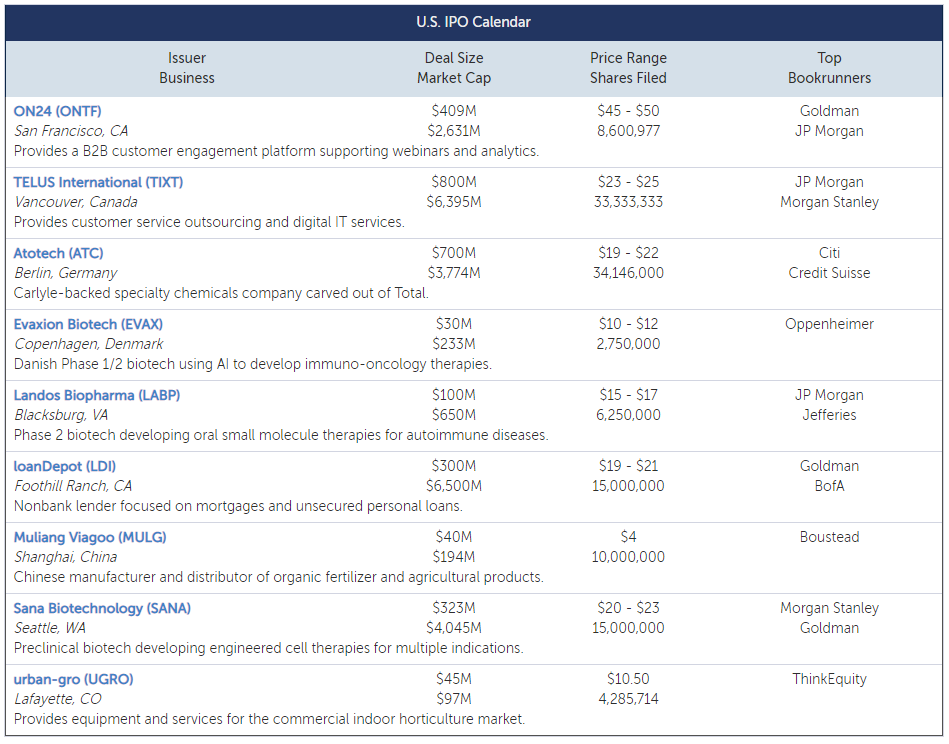Select the $19 - $21 price range
The width and height of the screenshot is (949, 744).
pos(628,466)
